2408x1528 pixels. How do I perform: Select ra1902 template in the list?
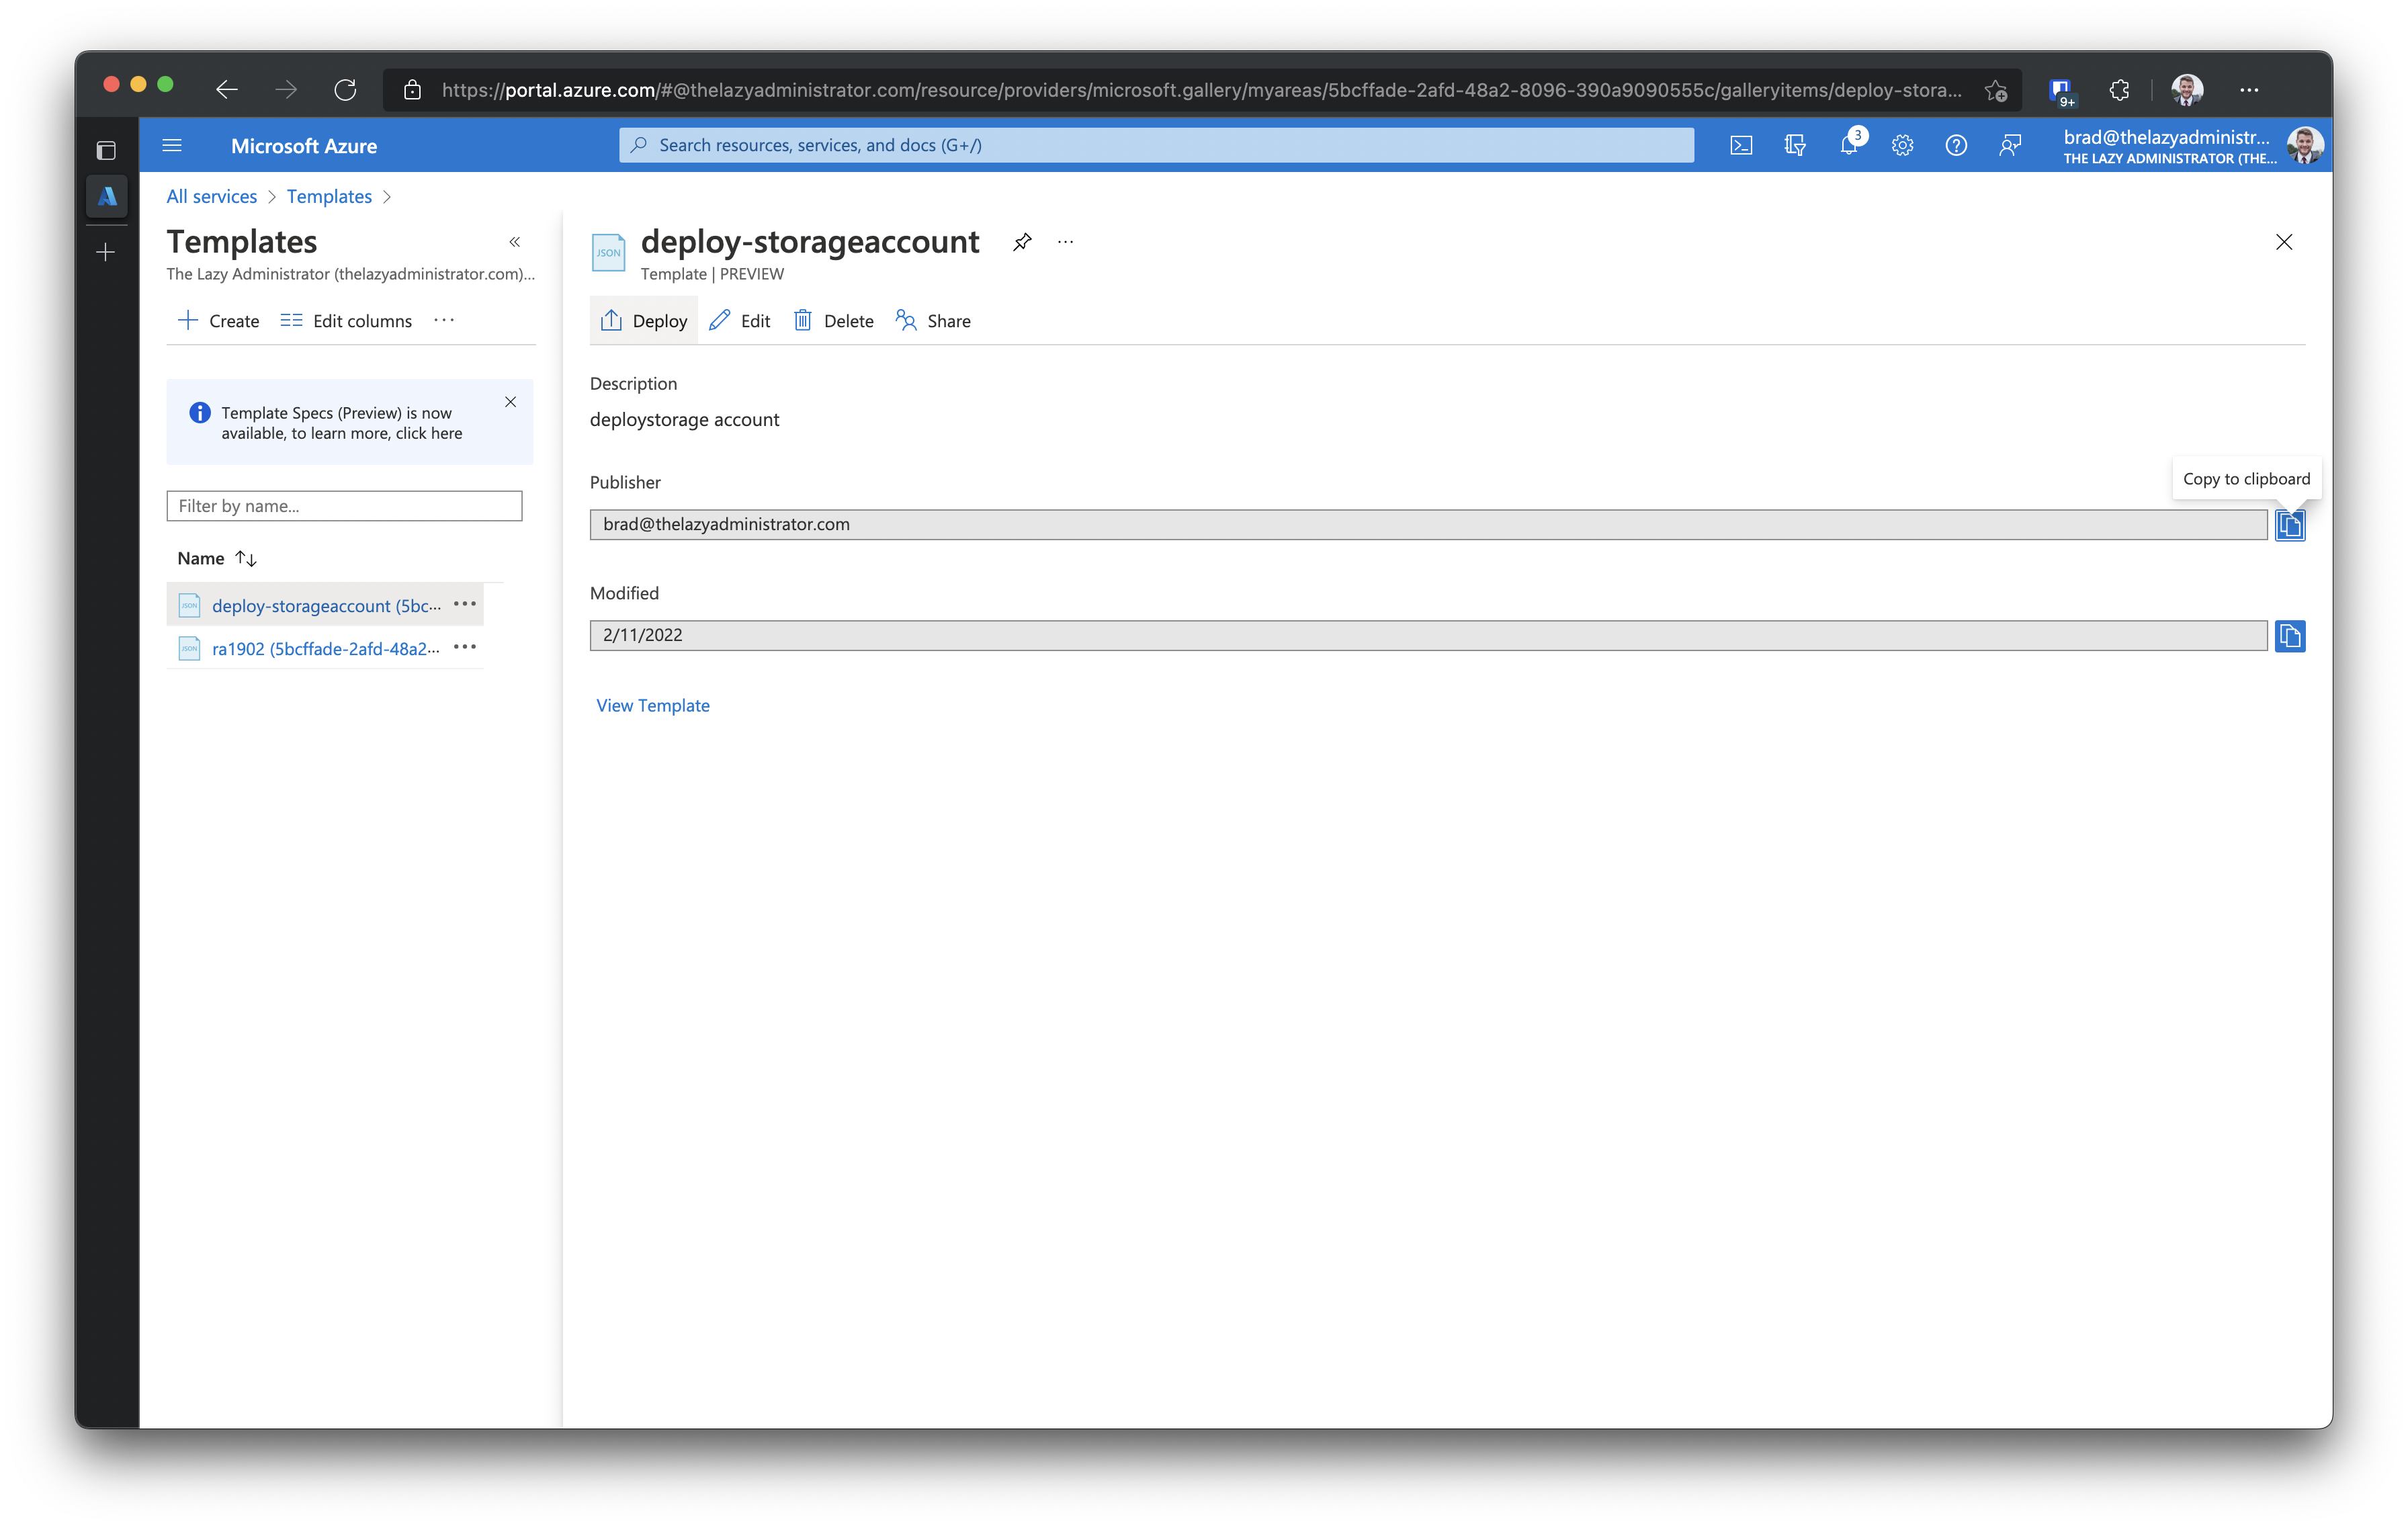[x=326, y=648]
